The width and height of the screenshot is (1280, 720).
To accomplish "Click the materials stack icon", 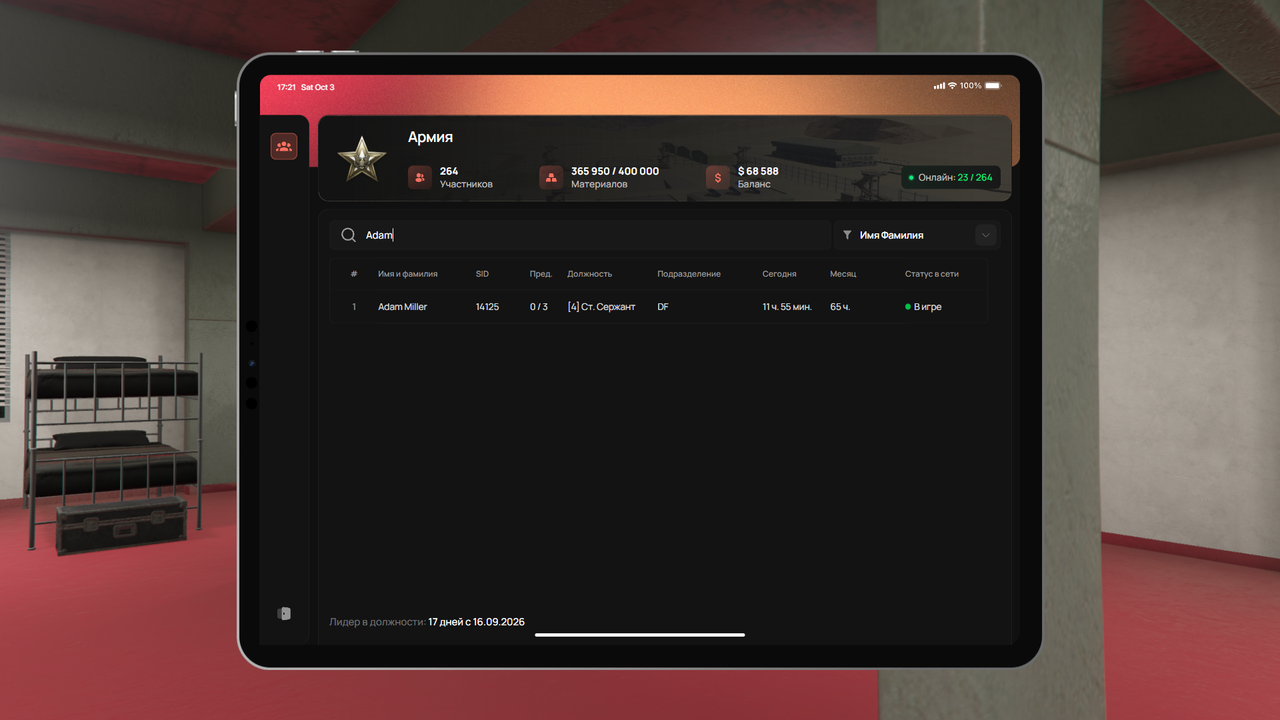I will click(x=551, y=177).
